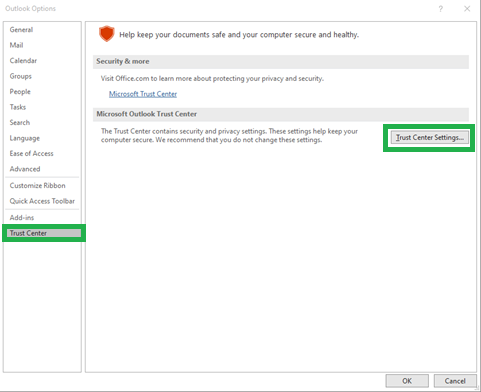The height and width of the screenshot is (392, 481).
Task: Open Trust Center Settings dialog
Action: [430, 138]
